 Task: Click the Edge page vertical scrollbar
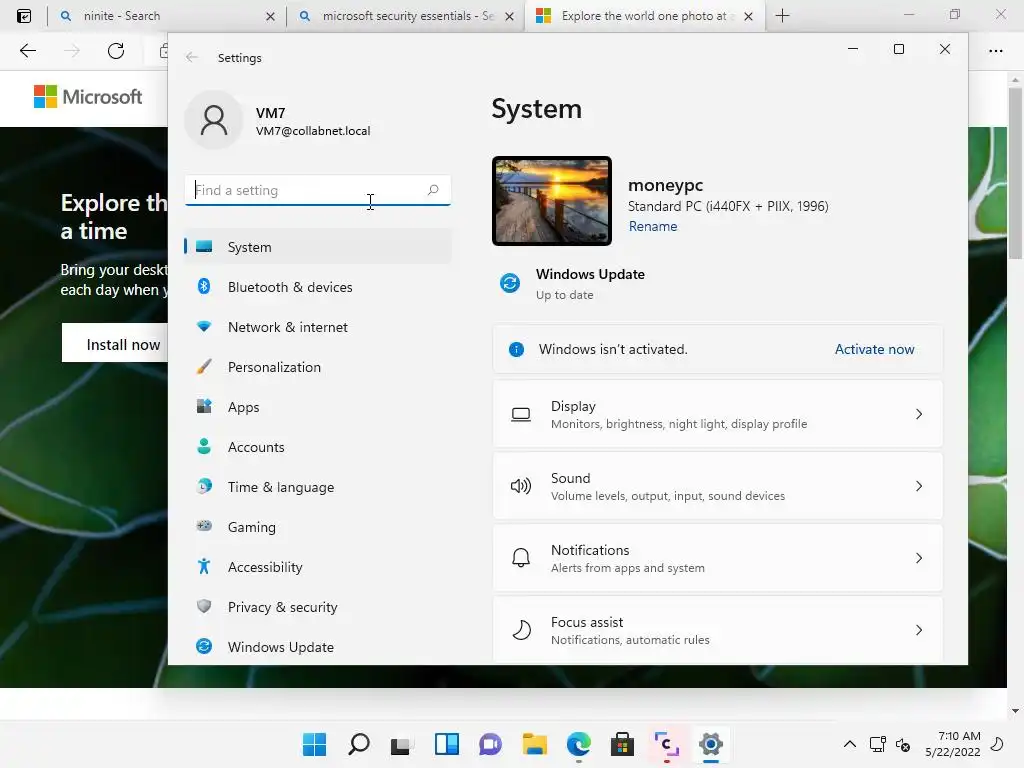(x=1015, y=174)
